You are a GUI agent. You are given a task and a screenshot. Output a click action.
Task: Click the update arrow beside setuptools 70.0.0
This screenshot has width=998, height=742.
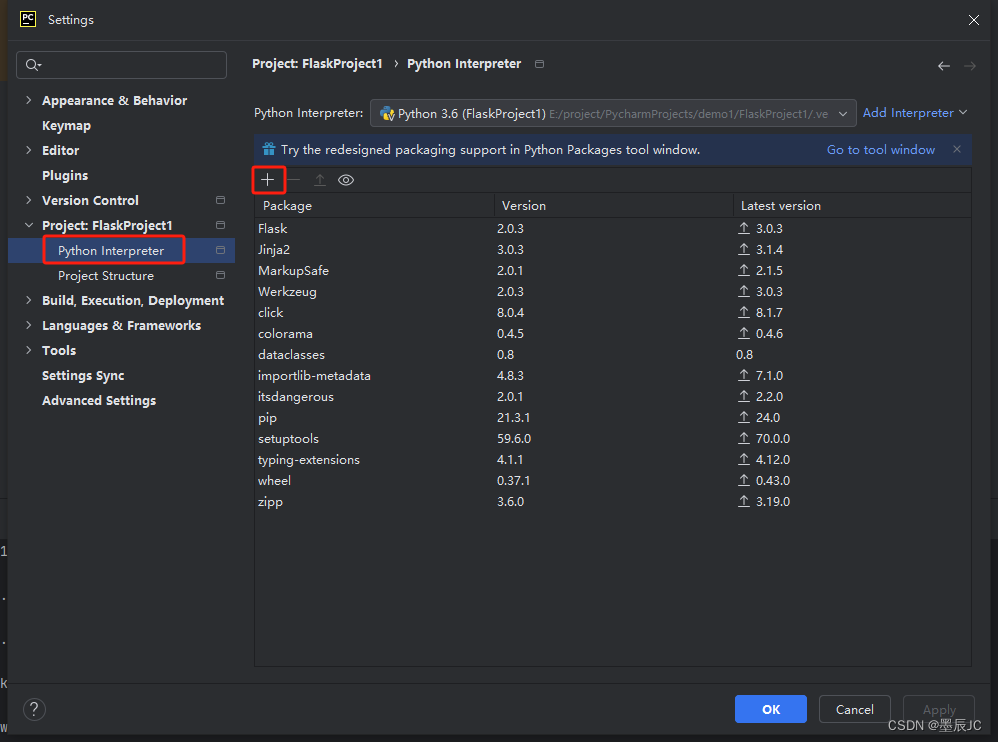pyautogui.click(x=743, y=438)
